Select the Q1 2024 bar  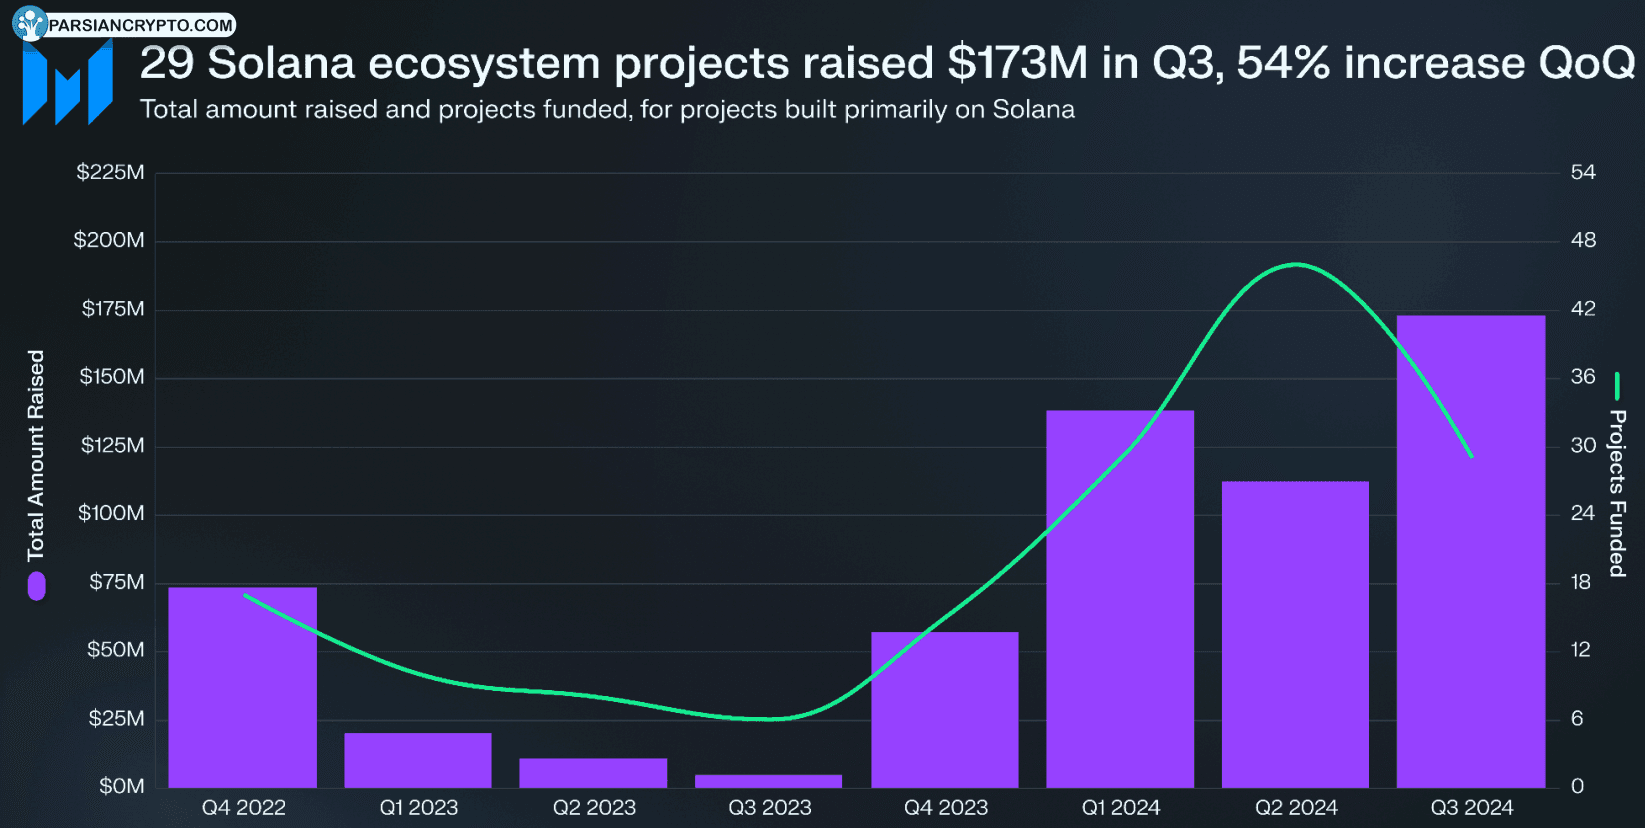pyautogui.click(x=1120, y=599)
